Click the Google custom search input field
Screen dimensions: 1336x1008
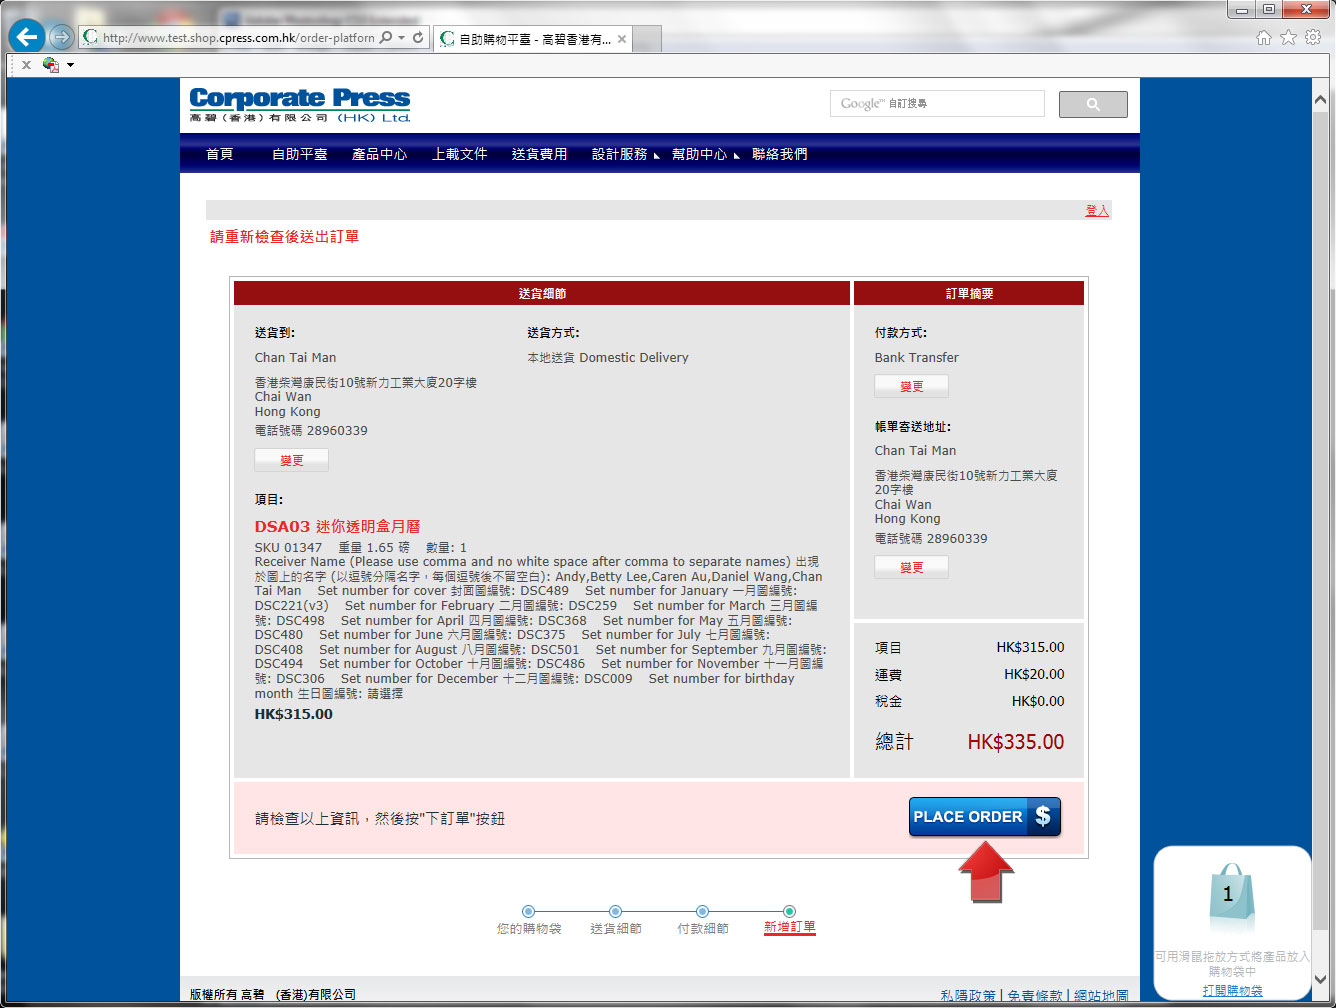point(937,104)
